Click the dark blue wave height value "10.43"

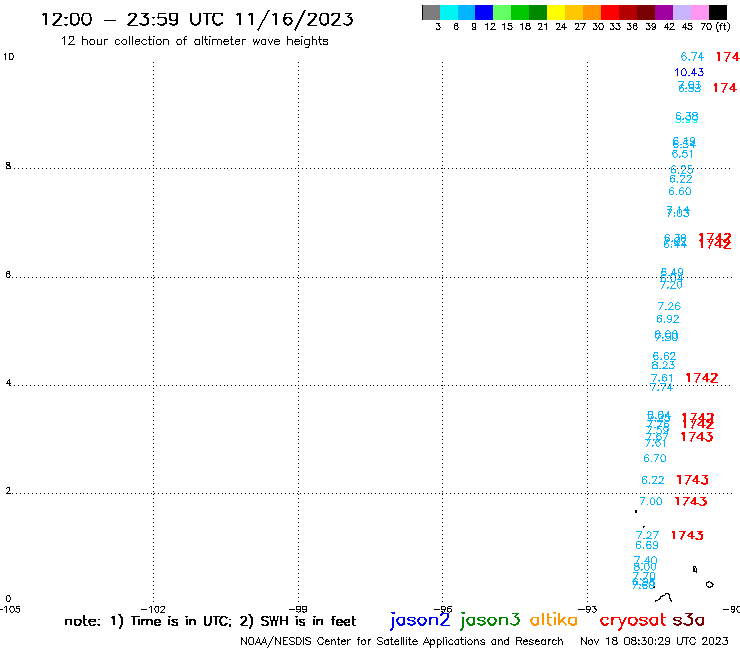[689, 72]
